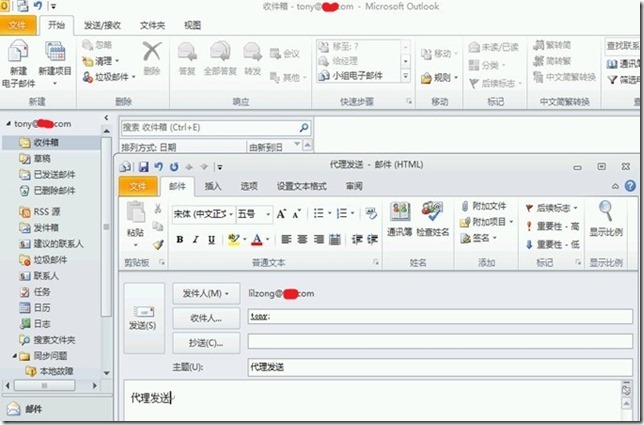Screen dimensions: 644x425
Task: Click the 检查姓名 check names icon
Action: click(x=432, y=212)
